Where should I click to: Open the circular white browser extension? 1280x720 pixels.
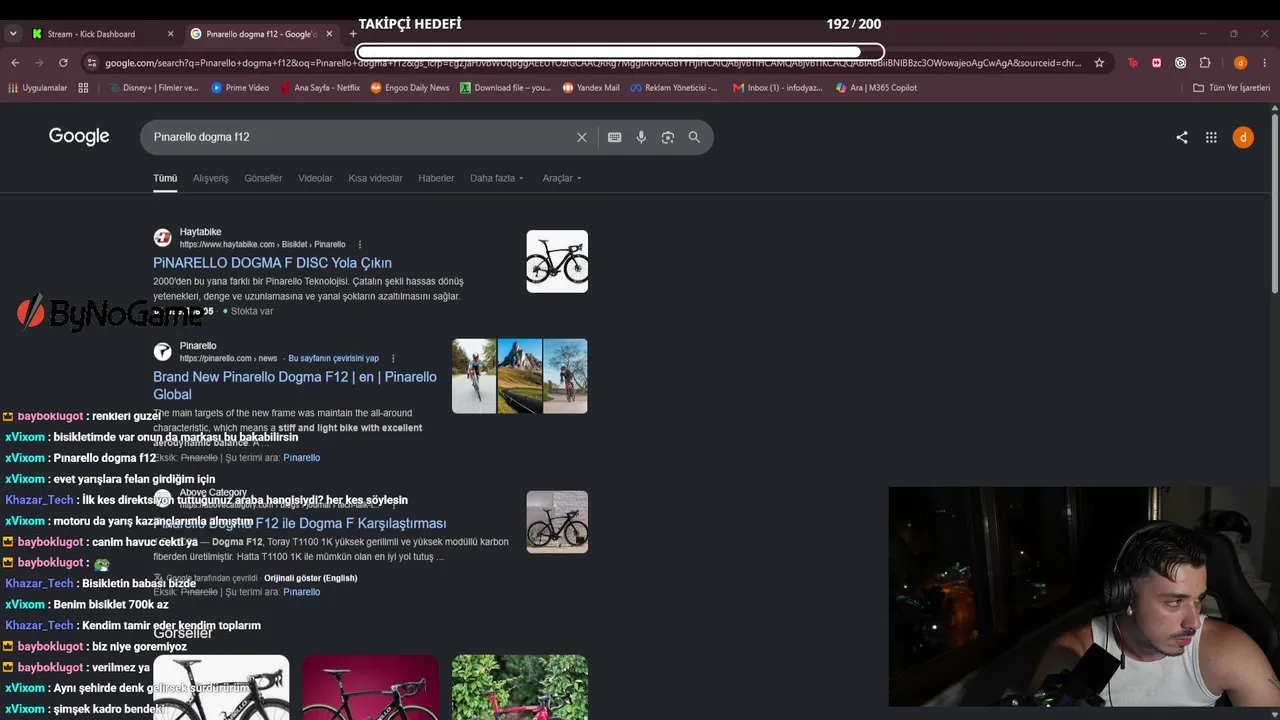[1181, 63]
